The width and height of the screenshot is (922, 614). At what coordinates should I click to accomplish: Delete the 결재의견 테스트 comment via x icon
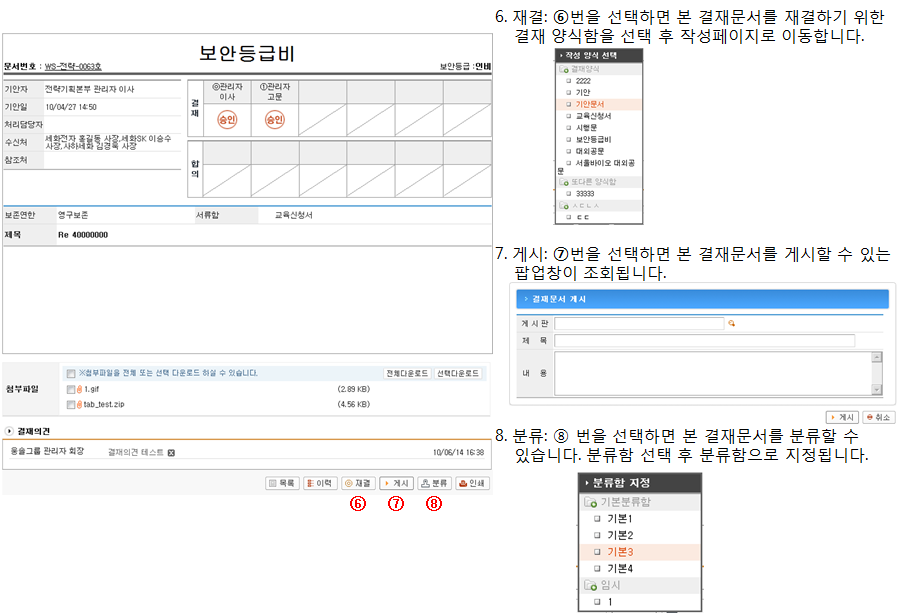coord(171,453)
